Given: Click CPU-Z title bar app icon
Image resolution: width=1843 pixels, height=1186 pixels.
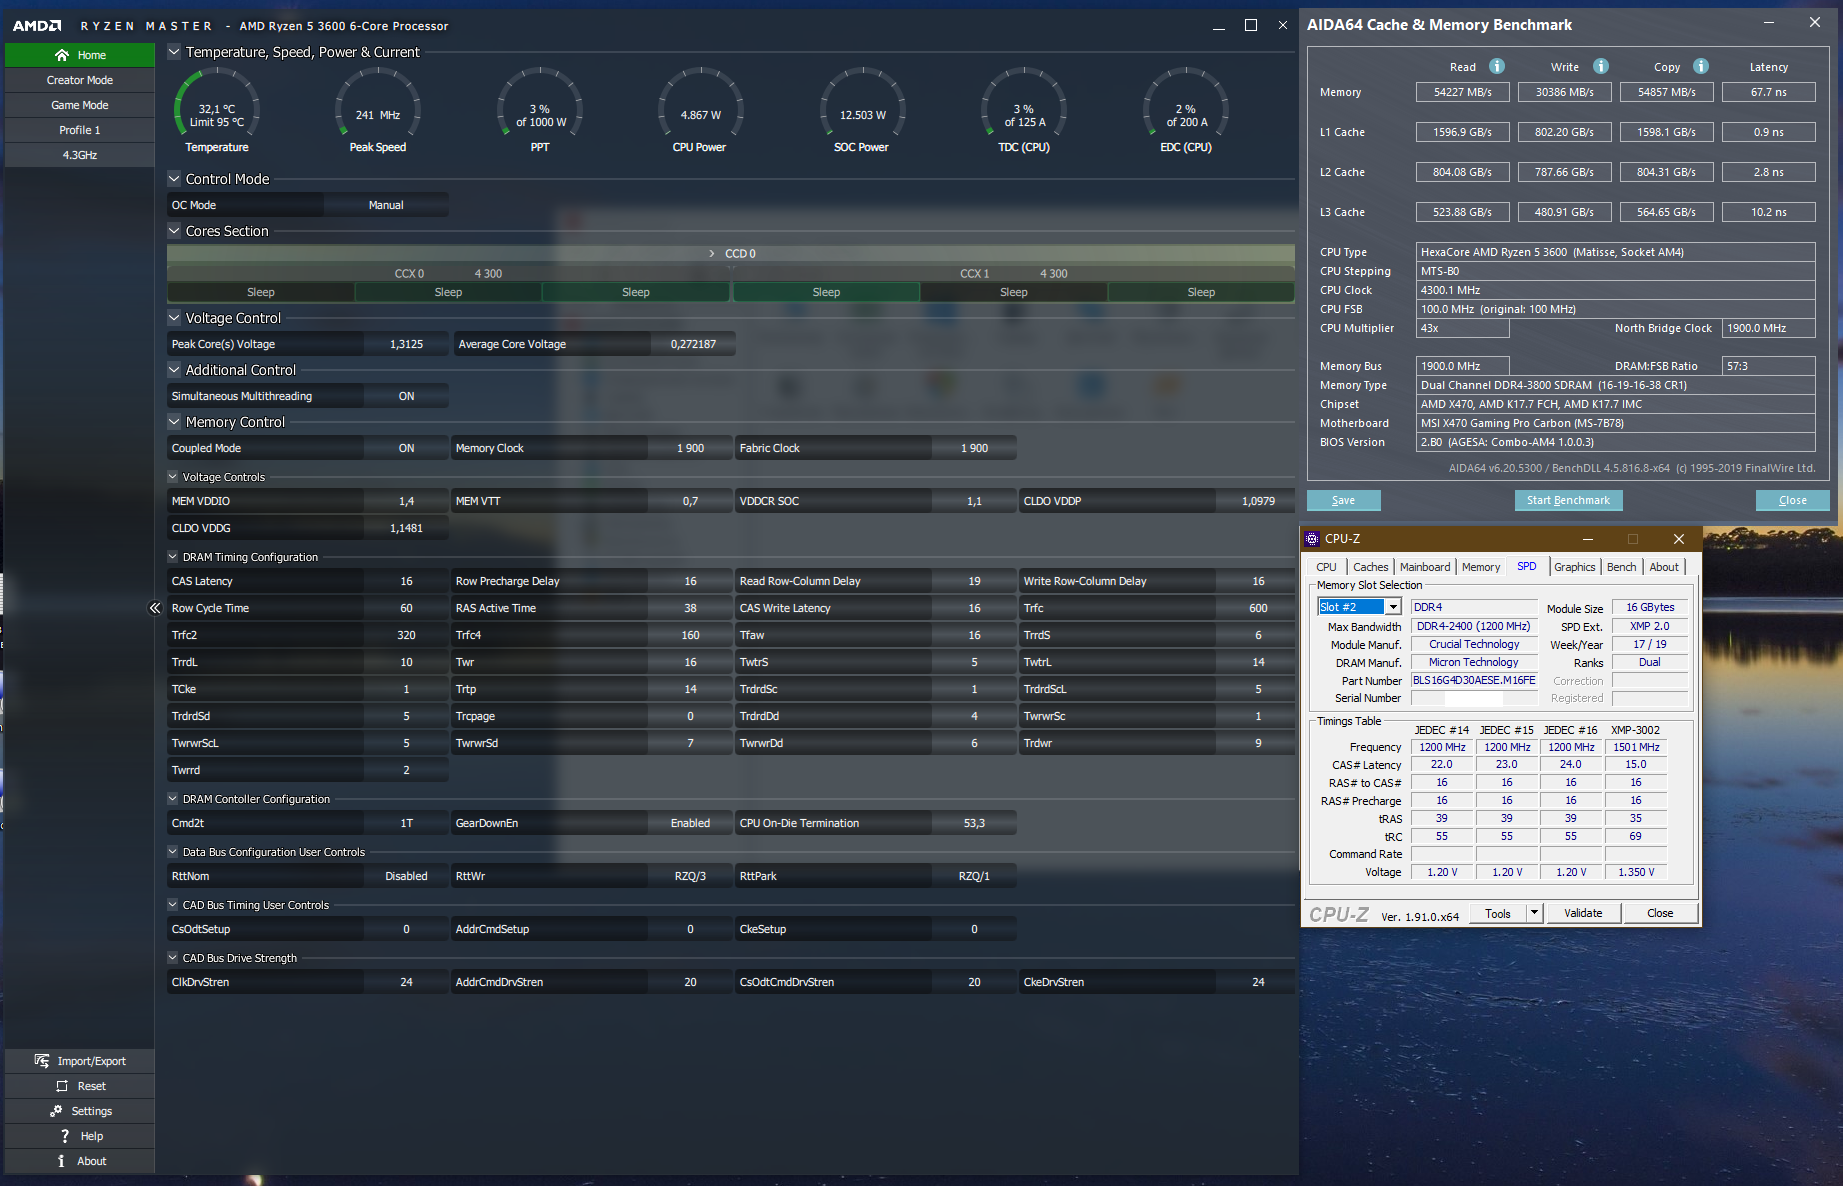Looking at the screenshot, I should tap(1313, 539).
